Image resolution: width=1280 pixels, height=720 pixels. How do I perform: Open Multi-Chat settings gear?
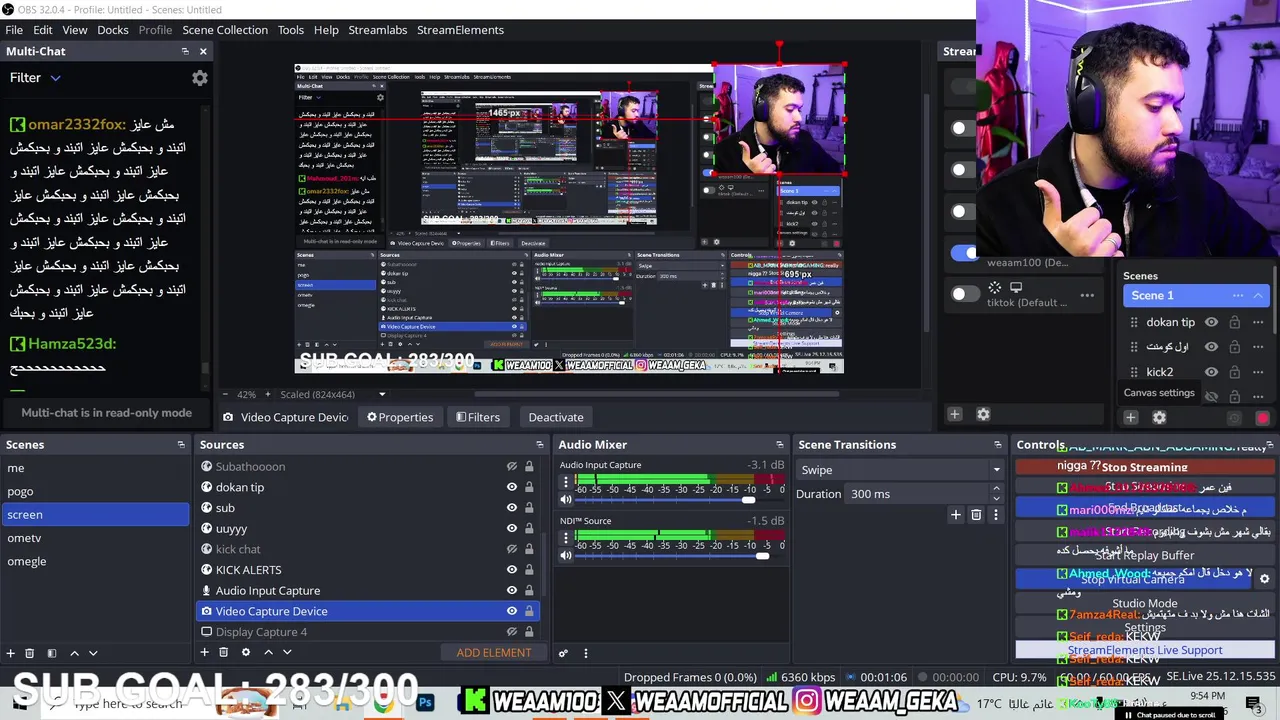click(200, 78)
